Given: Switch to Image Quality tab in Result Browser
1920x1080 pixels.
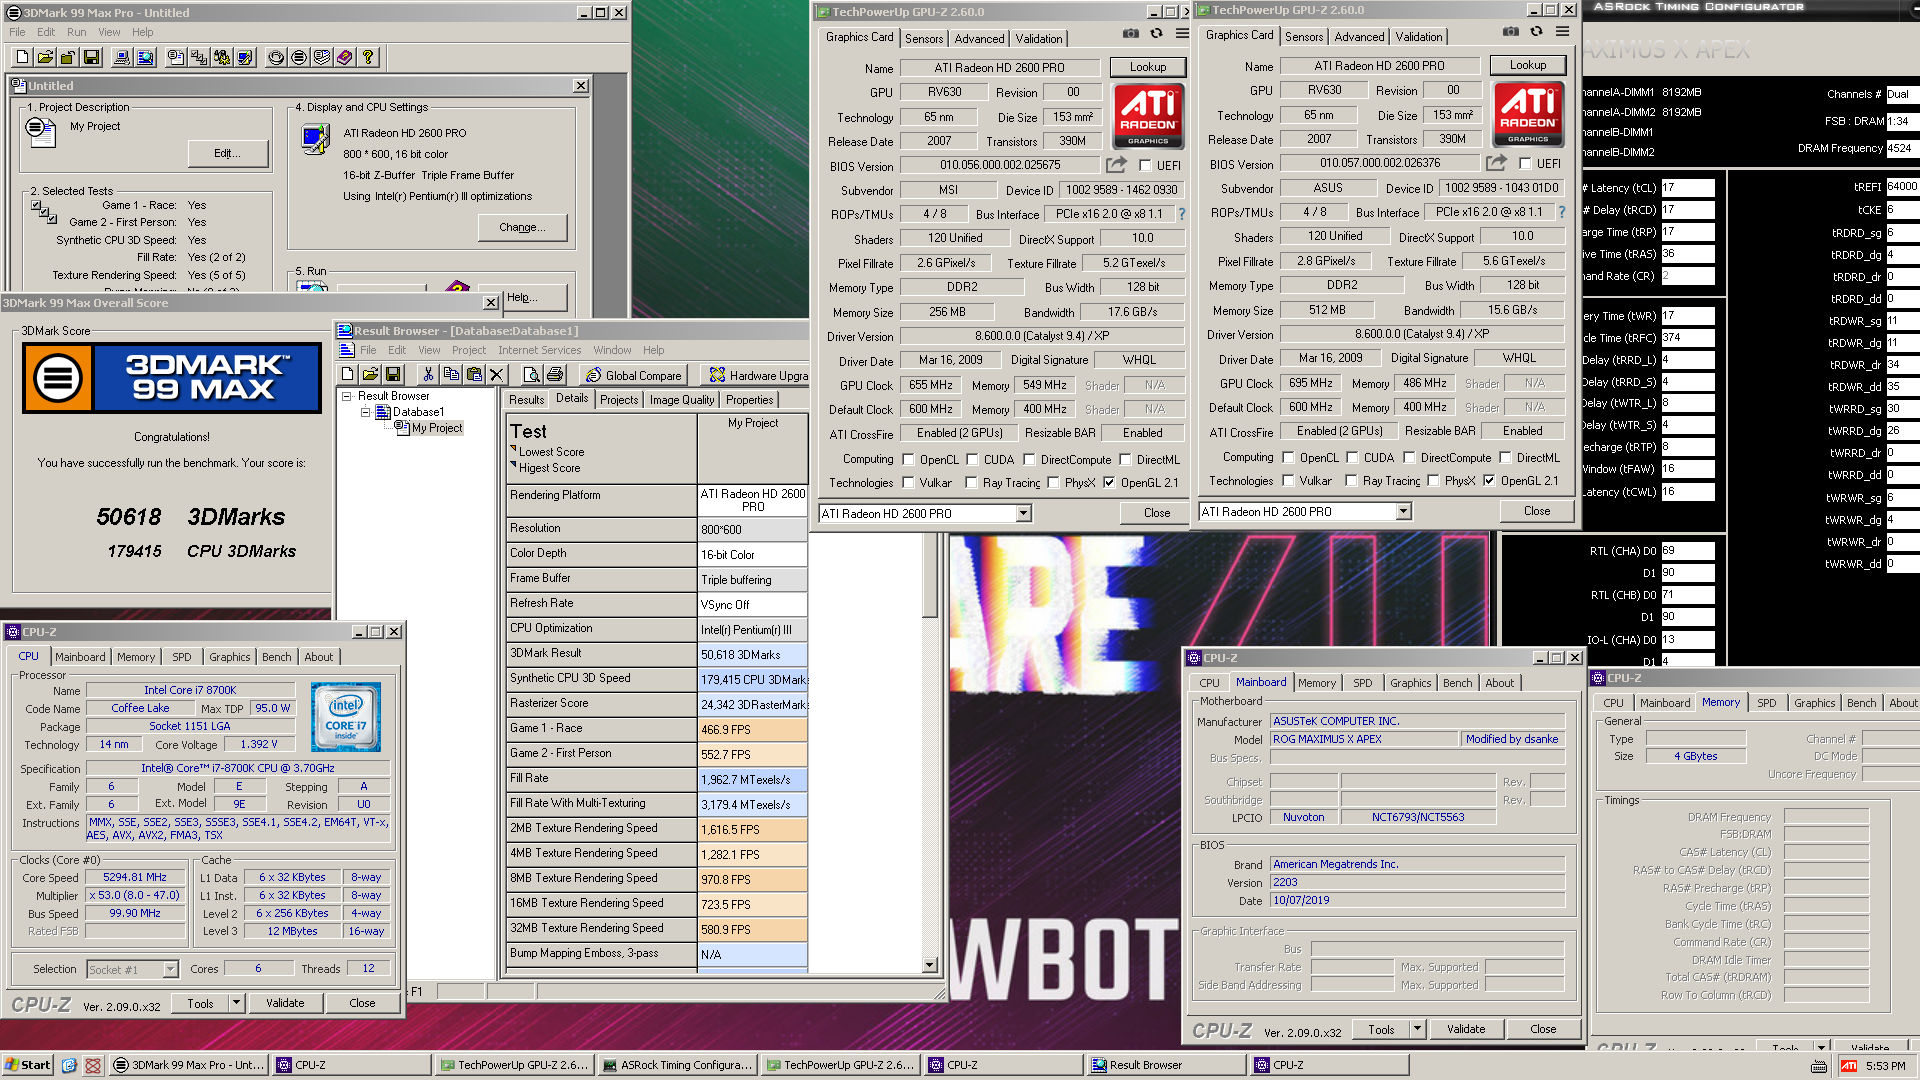Looking at the screenshot, I should pyautogui.click(x=682, y=400).
